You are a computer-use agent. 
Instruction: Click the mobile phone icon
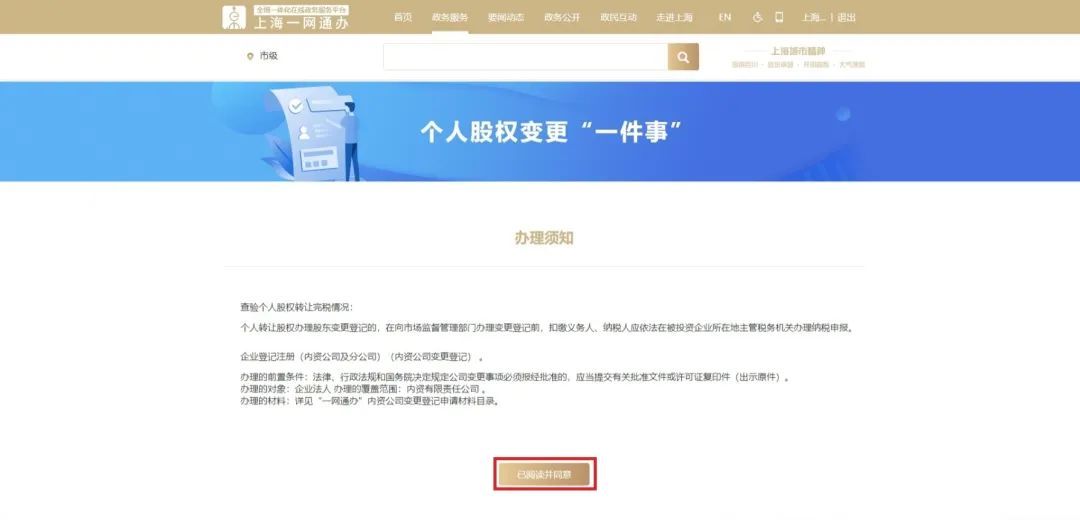779,17
